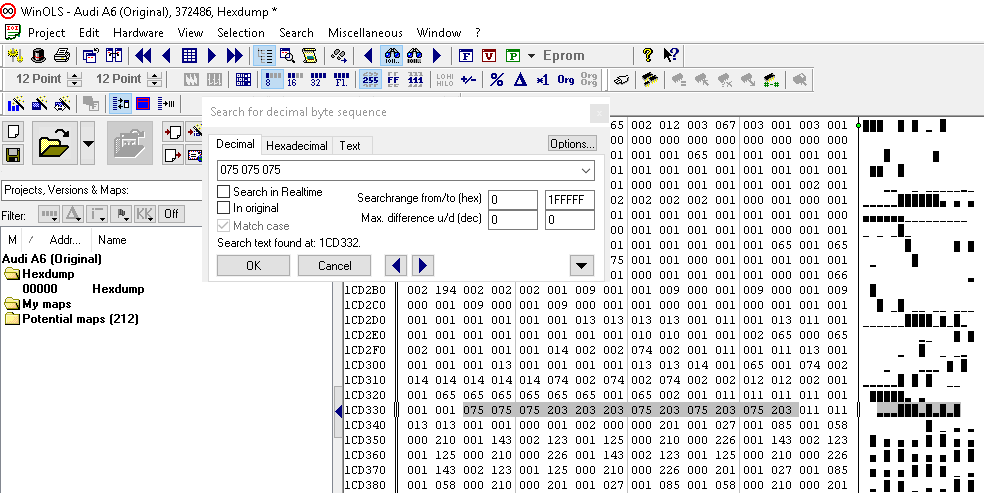
Task: Open dropdown arrow beside open folder
Action: (88, 143)
